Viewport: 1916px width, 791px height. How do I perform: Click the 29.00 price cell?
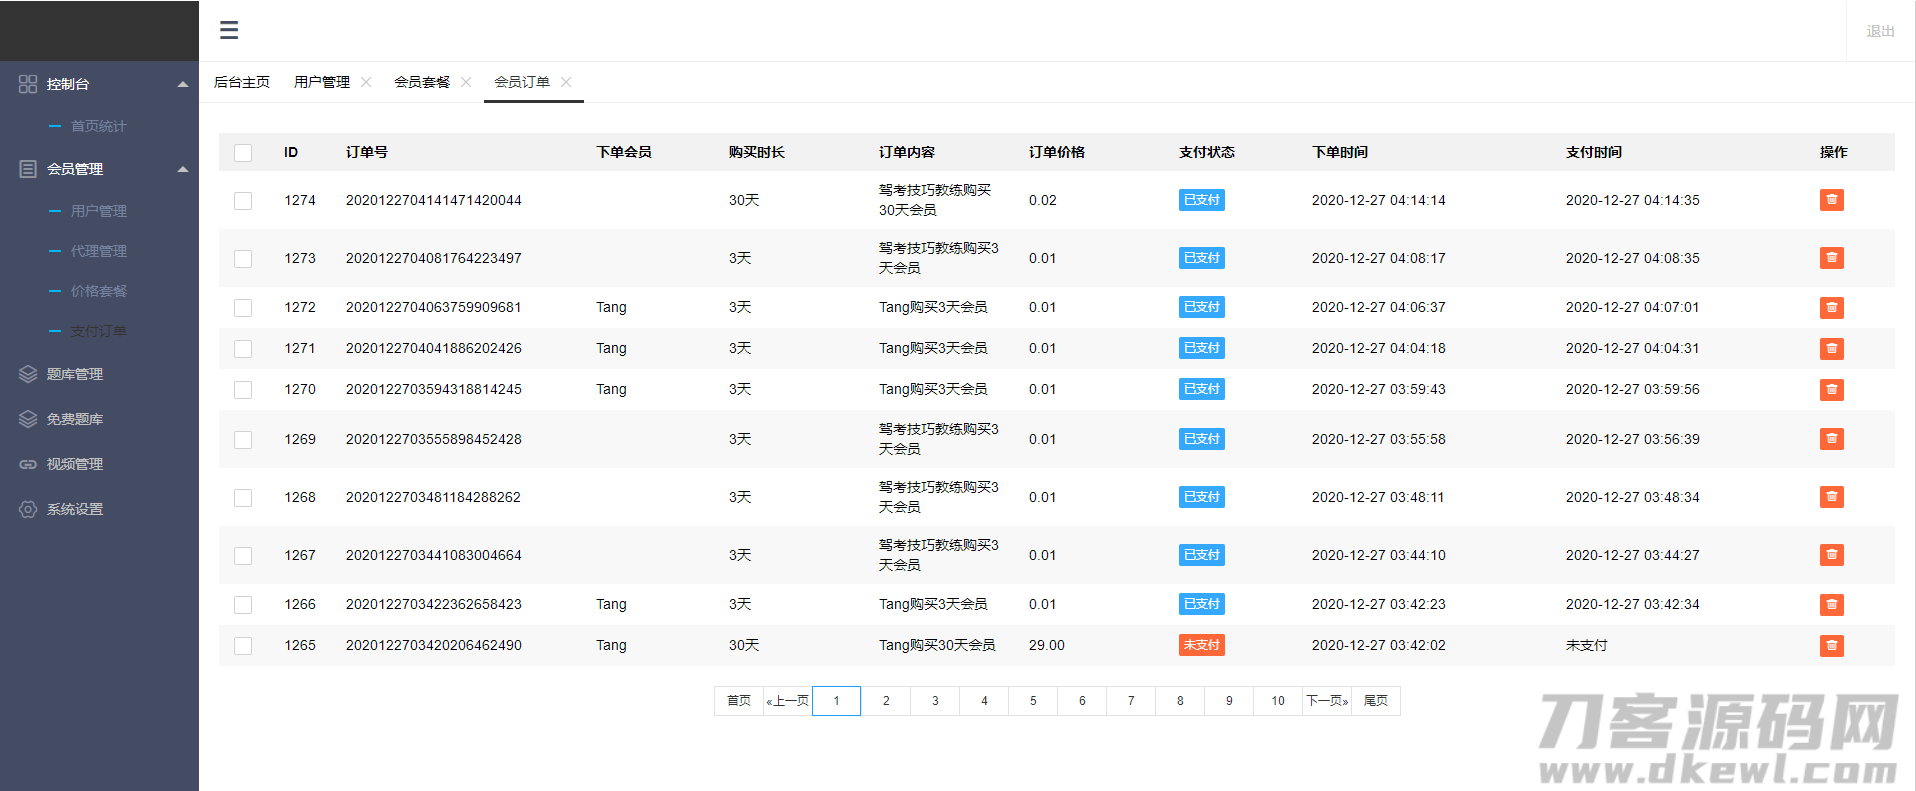1047,645
